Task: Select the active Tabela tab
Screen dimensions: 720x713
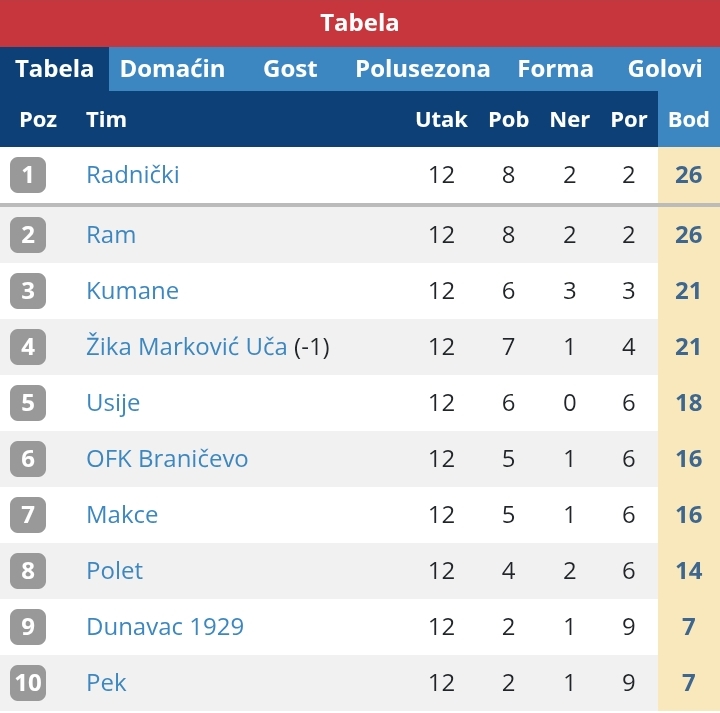Action: [x=54, y=69]
